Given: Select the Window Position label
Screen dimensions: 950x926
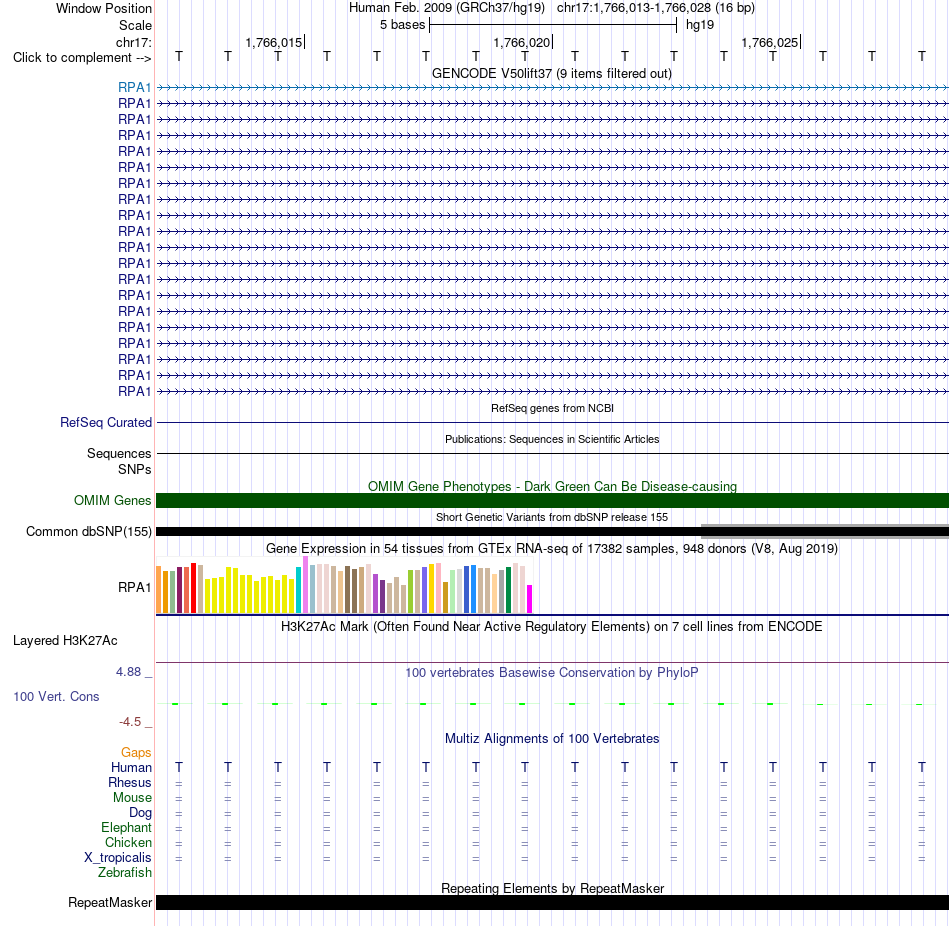Looking at the screenshot, I should [104, 8].
